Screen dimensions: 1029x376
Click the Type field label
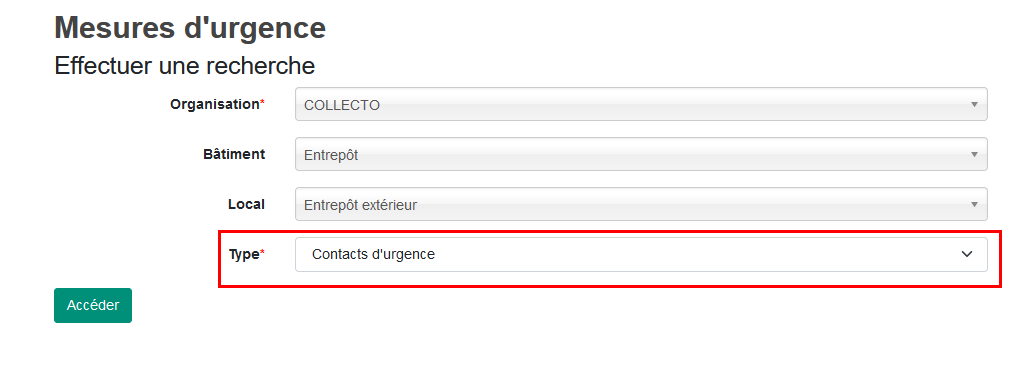click(x=243, y=255)
